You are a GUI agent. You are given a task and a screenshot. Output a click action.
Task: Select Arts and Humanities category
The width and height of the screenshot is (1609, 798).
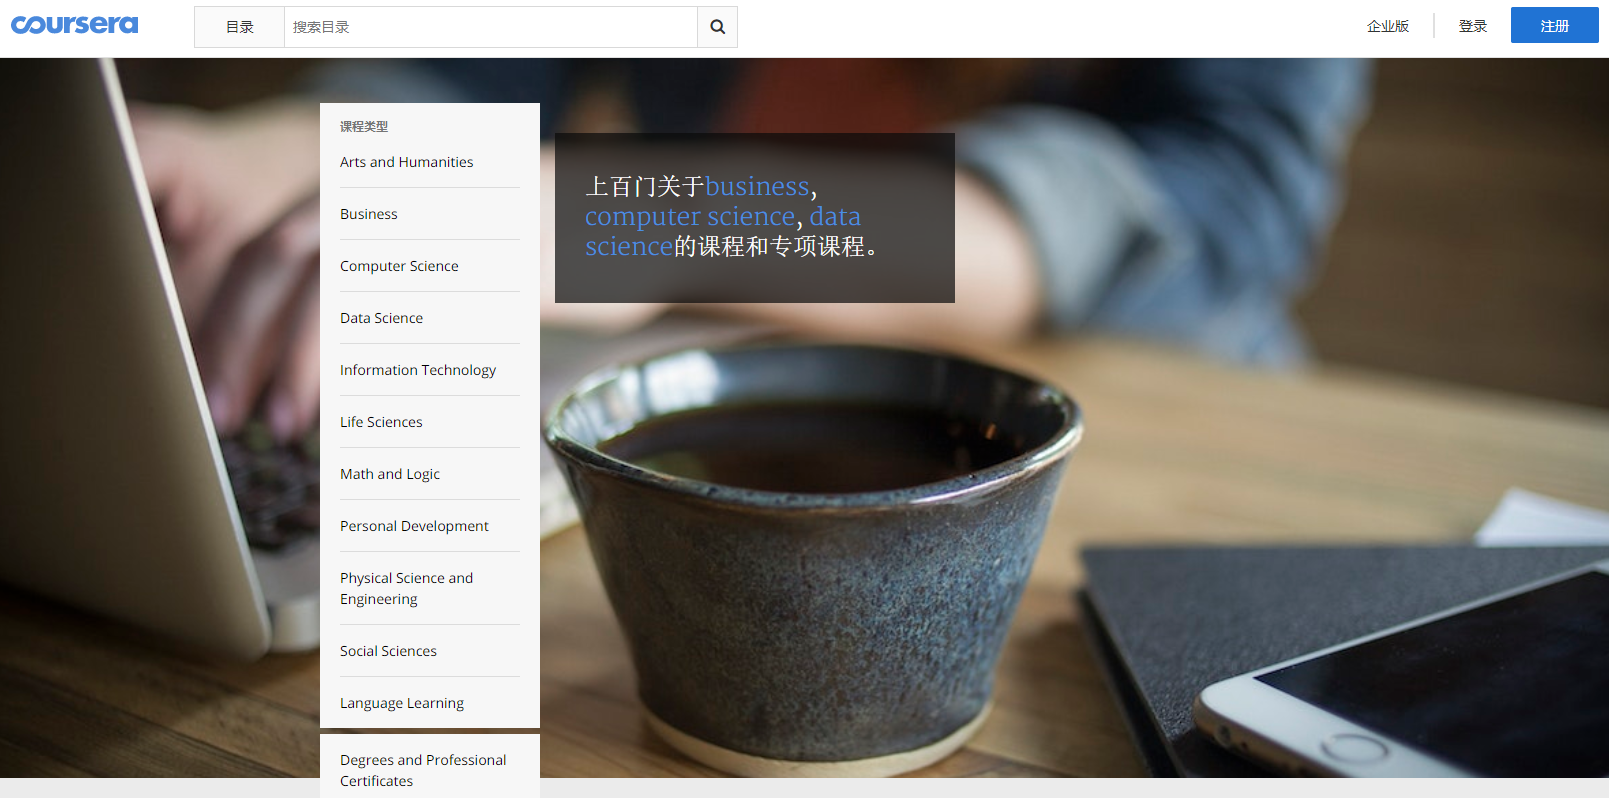tap(407, 162)
